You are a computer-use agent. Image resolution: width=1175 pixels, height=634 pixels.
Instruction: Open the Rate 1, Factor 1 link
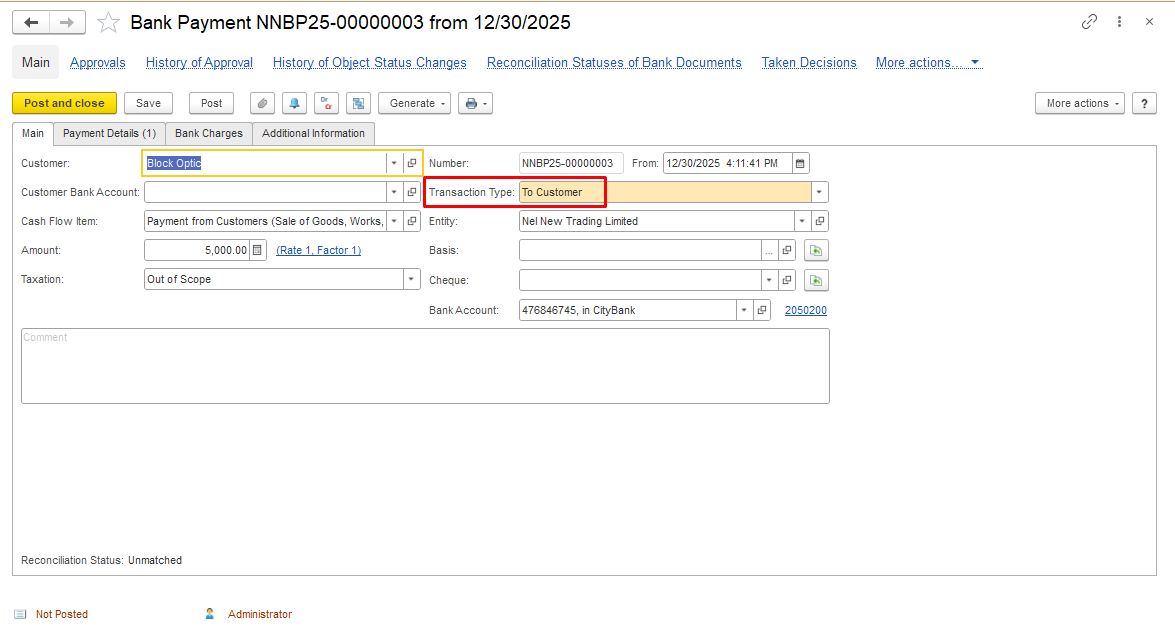318,250
